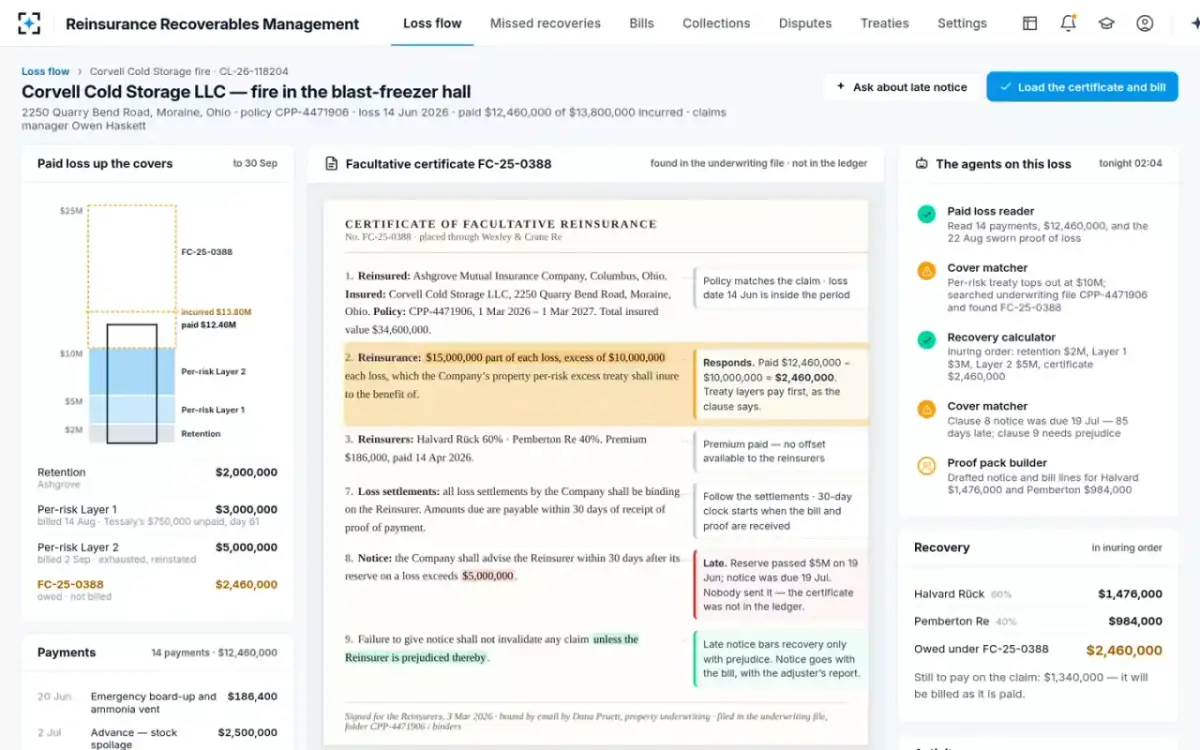The height and width of the screenshot is (750, 1200).
Task: Open the notifications bell
Action: (1068, 23)
